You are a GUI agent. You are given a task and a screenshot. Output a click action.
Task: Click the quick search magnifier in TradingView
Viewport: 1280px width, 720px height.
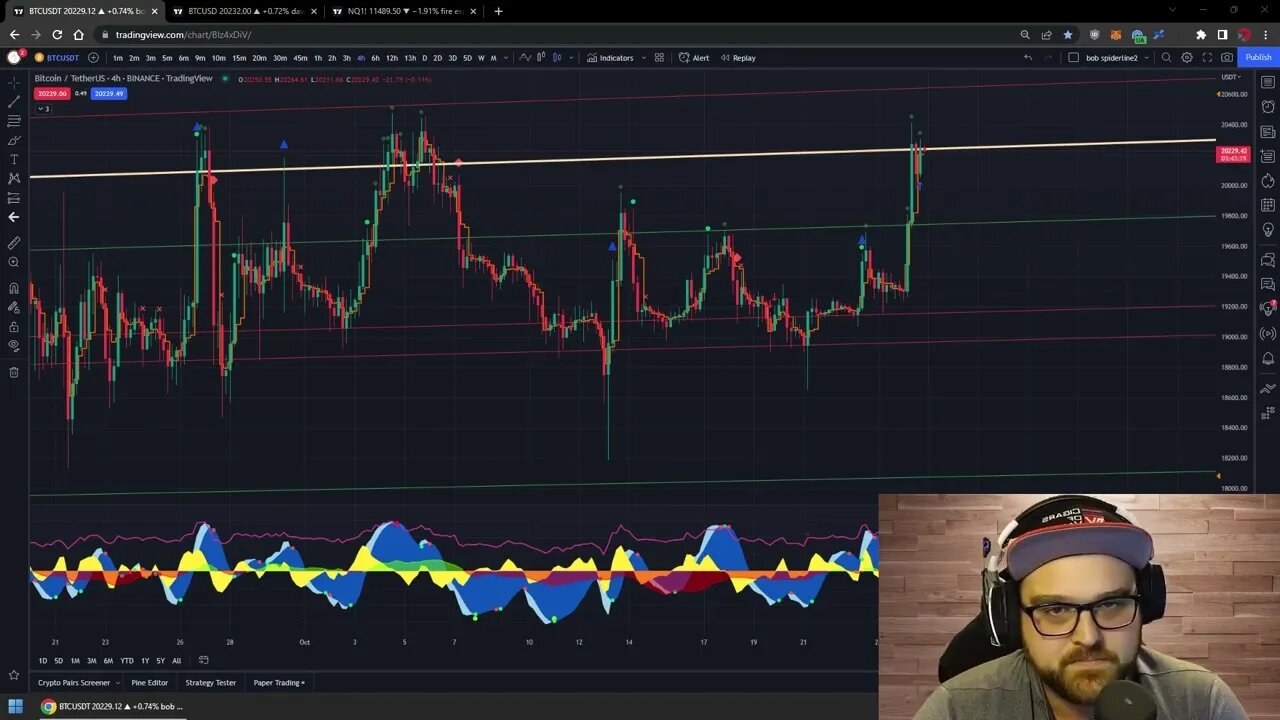pos(1166,58)
